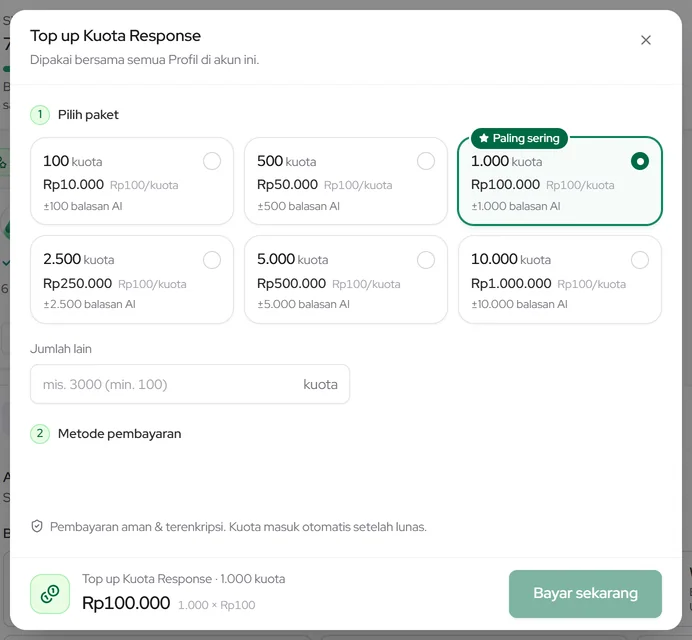Click the step 2 circle badge
The image size is (692, 640).
pos(40,433)
